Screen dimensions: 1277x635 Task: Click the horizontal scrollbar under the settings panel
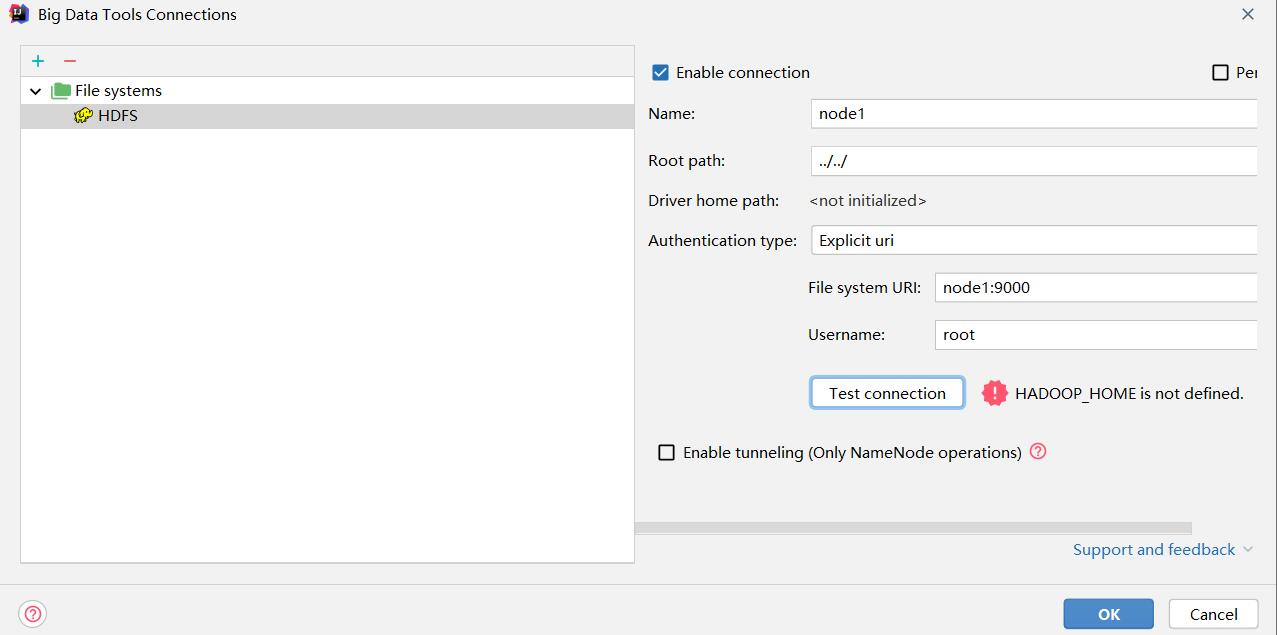[913, 528]
